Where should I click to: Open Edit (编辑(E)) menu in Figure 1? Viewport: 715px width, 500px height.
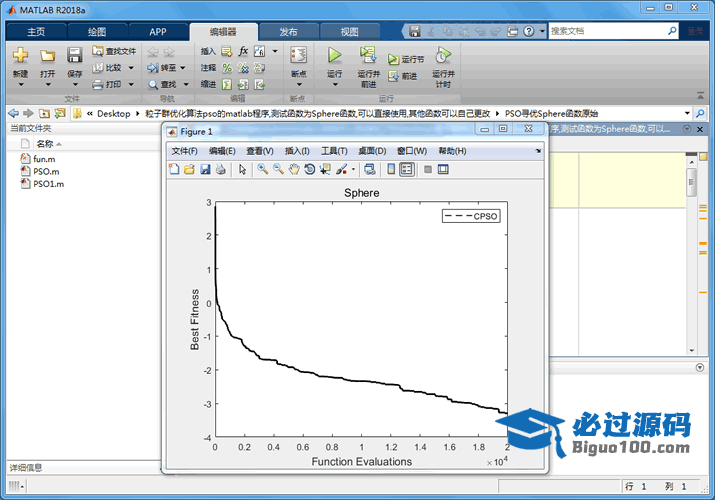[222, 151]
